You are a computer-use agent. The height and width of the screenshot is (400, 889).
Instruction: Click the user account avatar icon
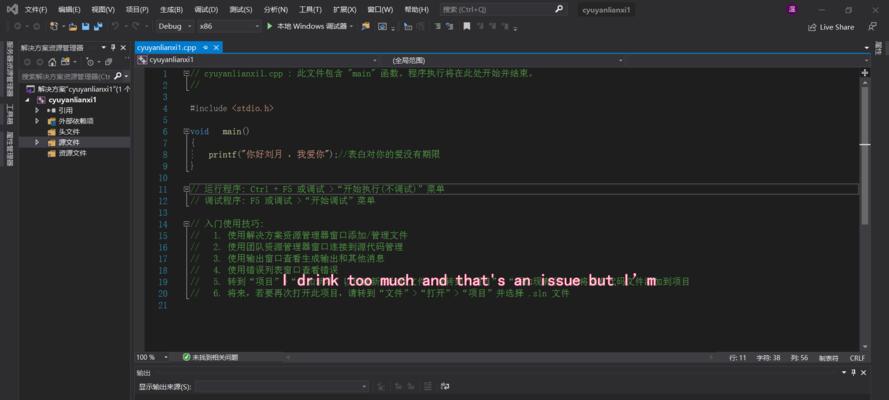(x=792, y=10)
